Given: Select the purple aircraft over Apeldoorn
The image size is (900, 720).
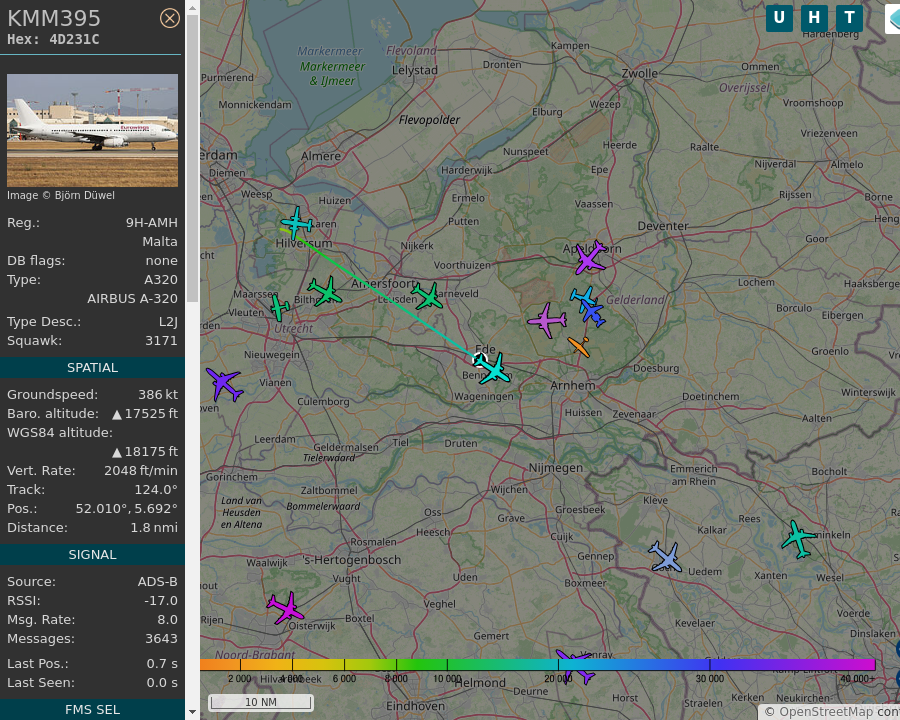Looking at the screenshot, I should 590,257.
